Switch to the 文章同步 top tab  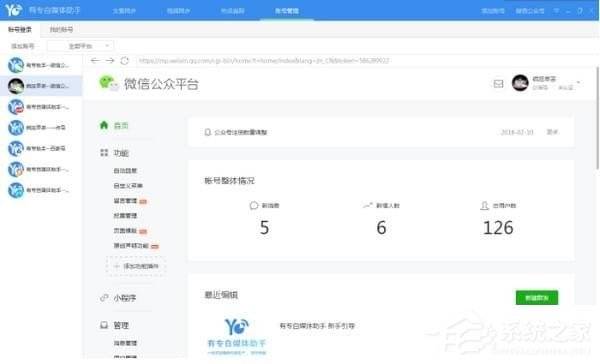[x=124, y=11]
